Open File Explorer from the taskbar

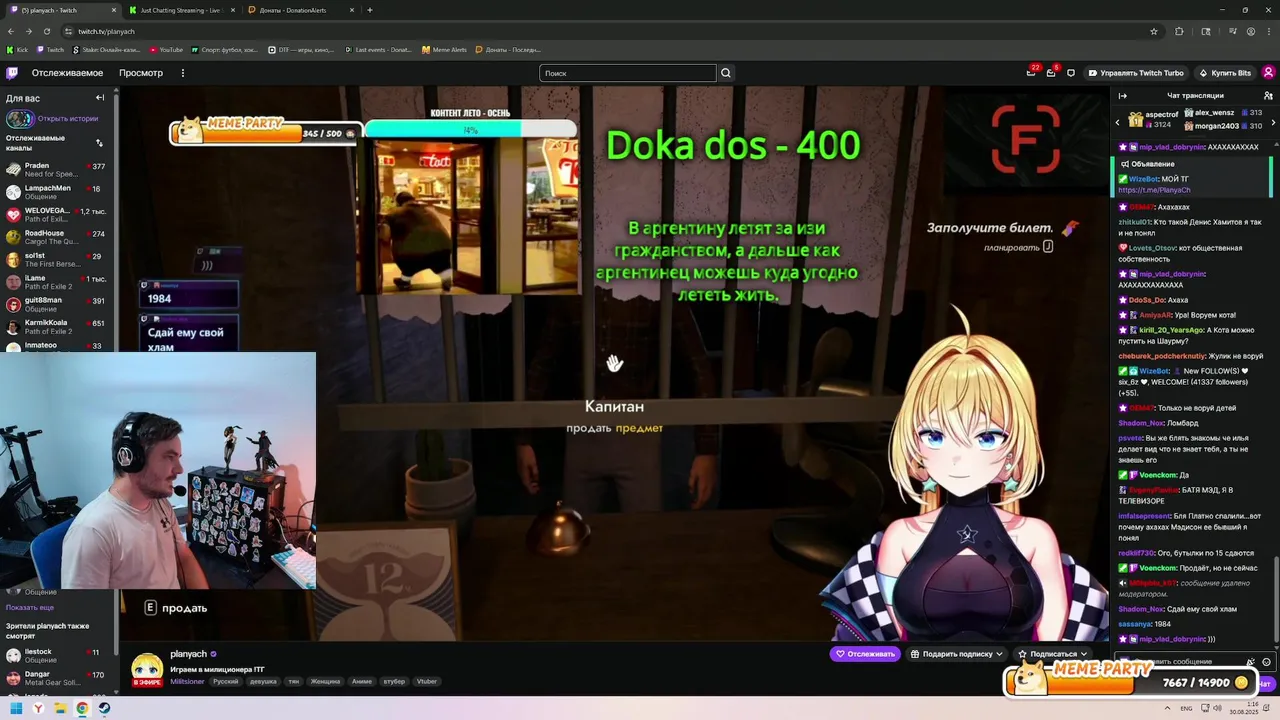pos(60,708)
